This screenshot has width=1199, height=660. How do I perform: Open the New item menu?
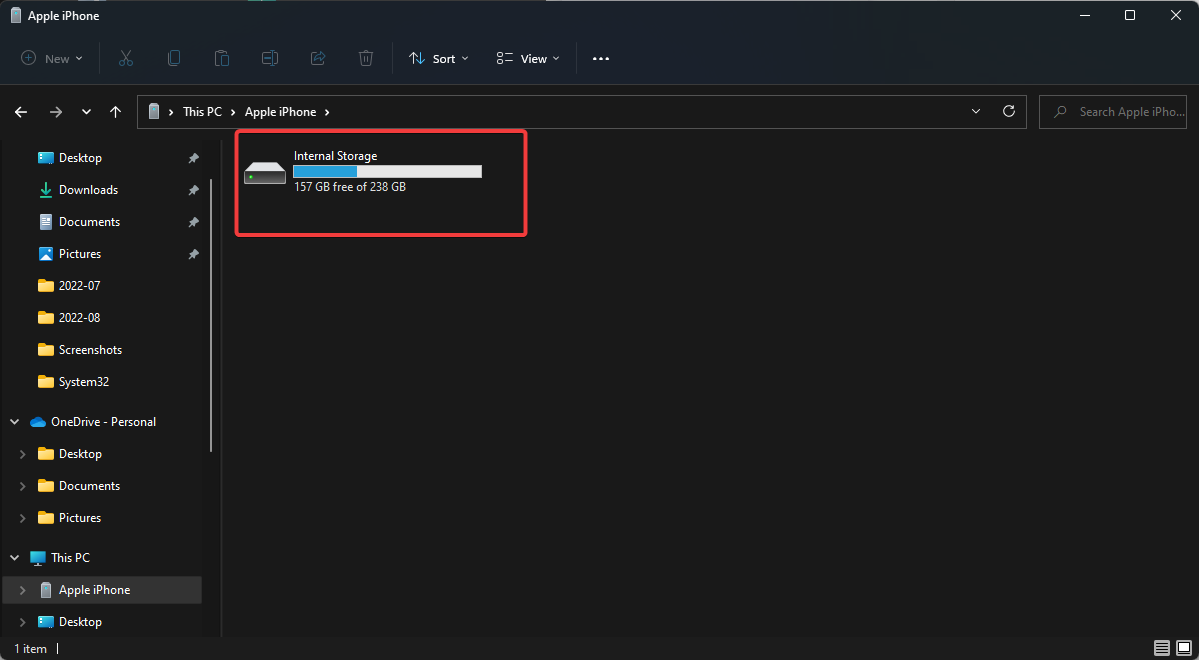click(51, 58)
